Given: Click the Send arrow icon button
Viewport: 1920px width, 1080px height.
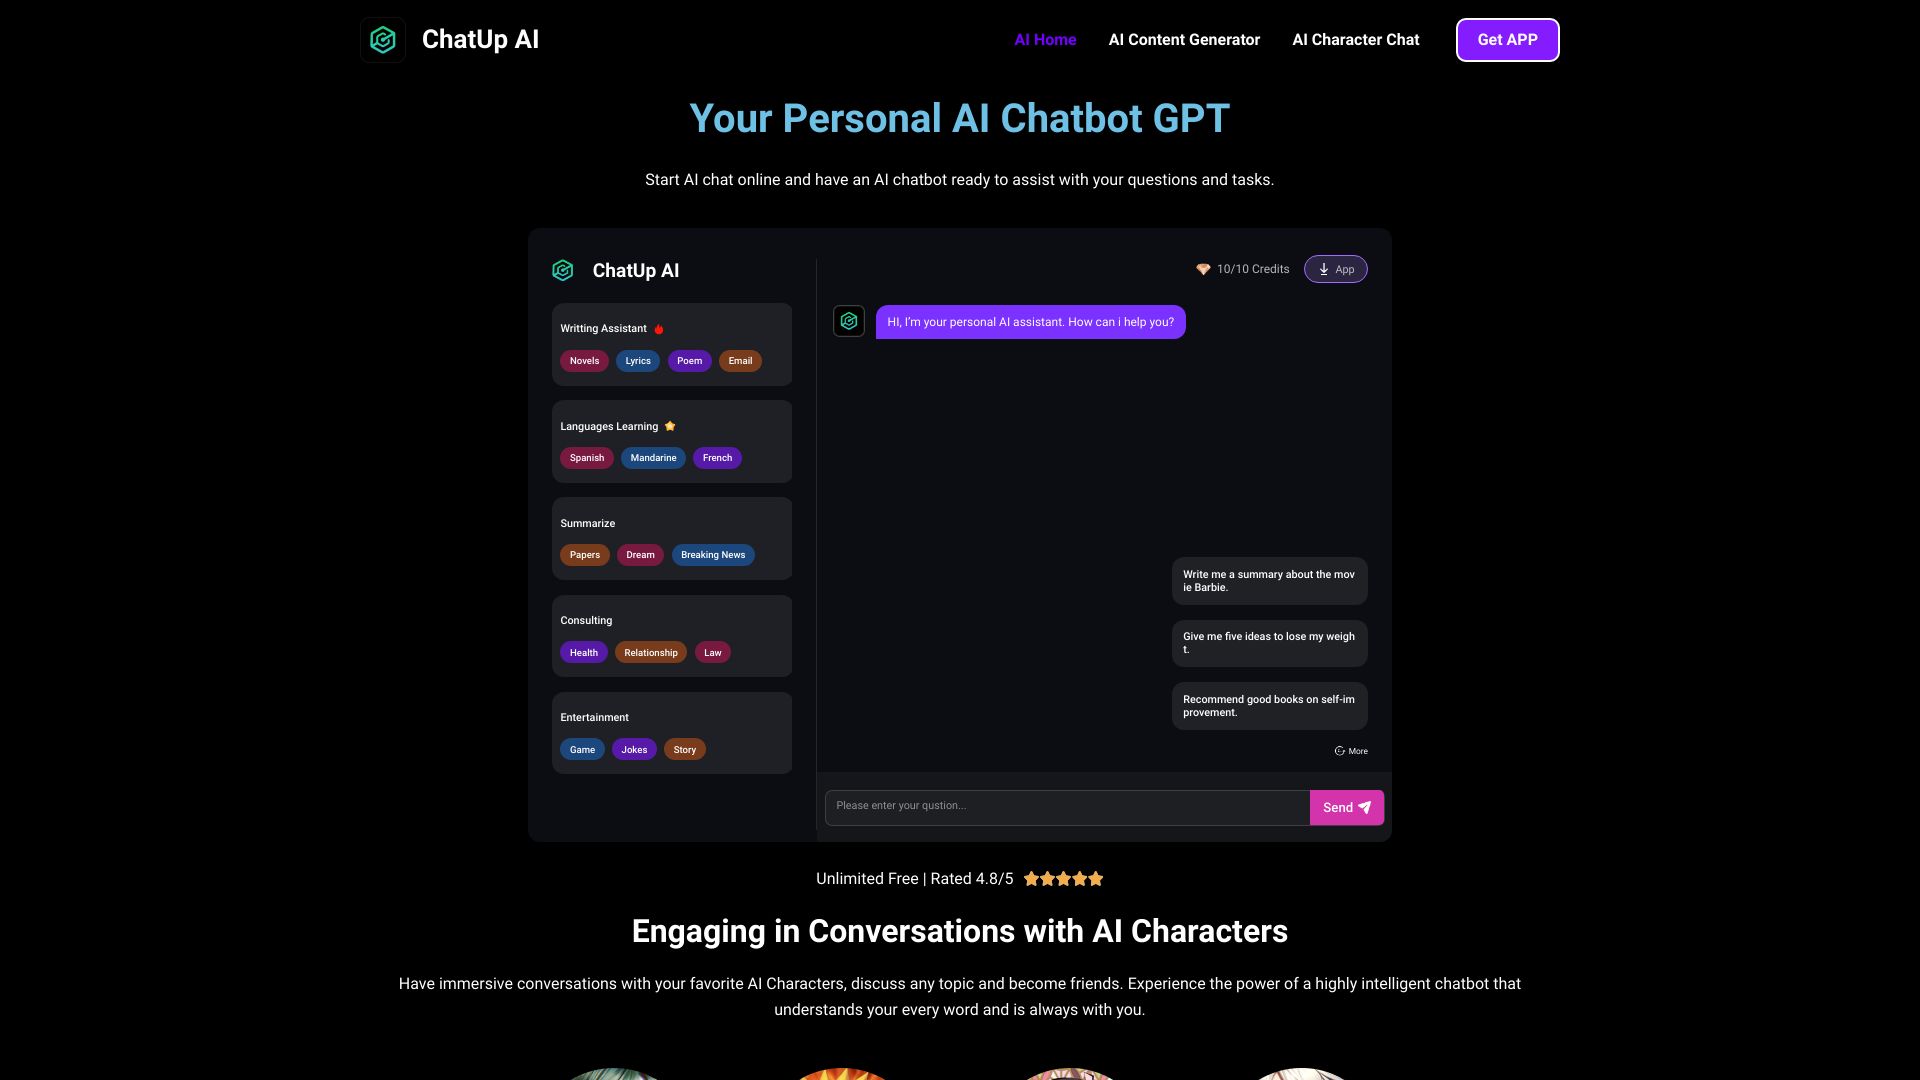Looking at the screenshot, I should [1366, 807].
